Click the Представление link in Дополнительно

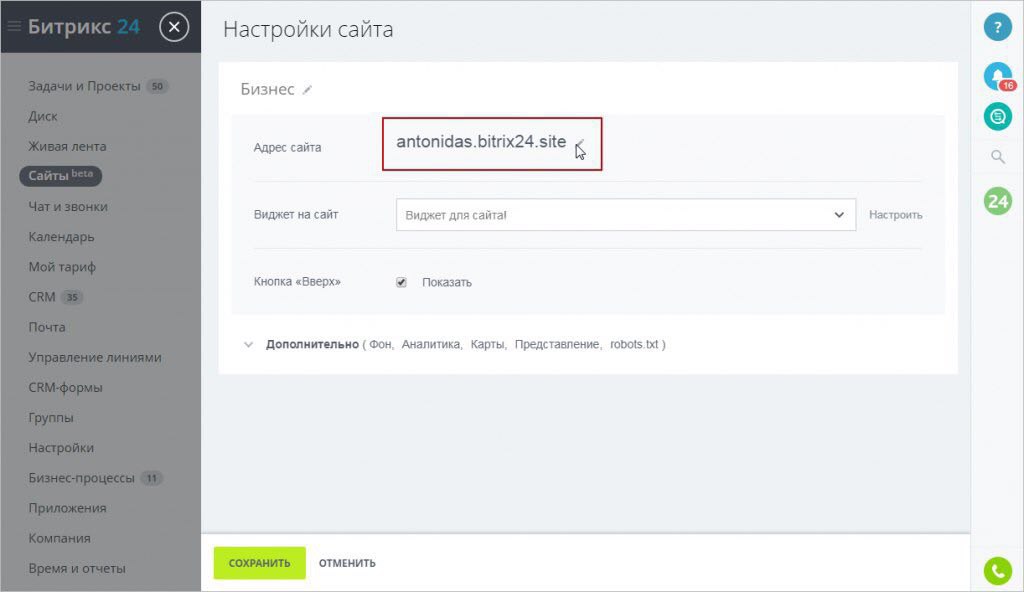[556, 344]
